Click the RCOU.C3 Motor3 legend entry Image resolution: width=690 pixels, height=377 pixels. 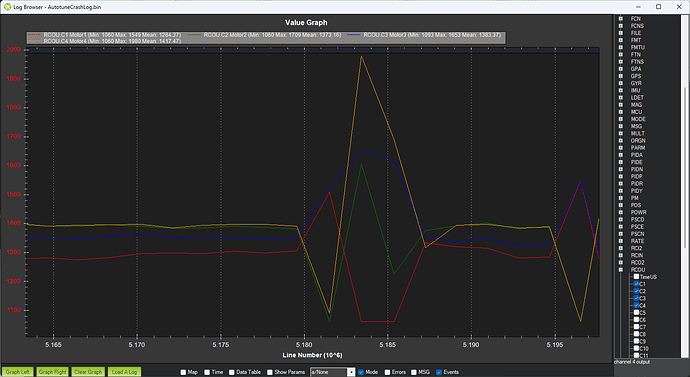424,35
